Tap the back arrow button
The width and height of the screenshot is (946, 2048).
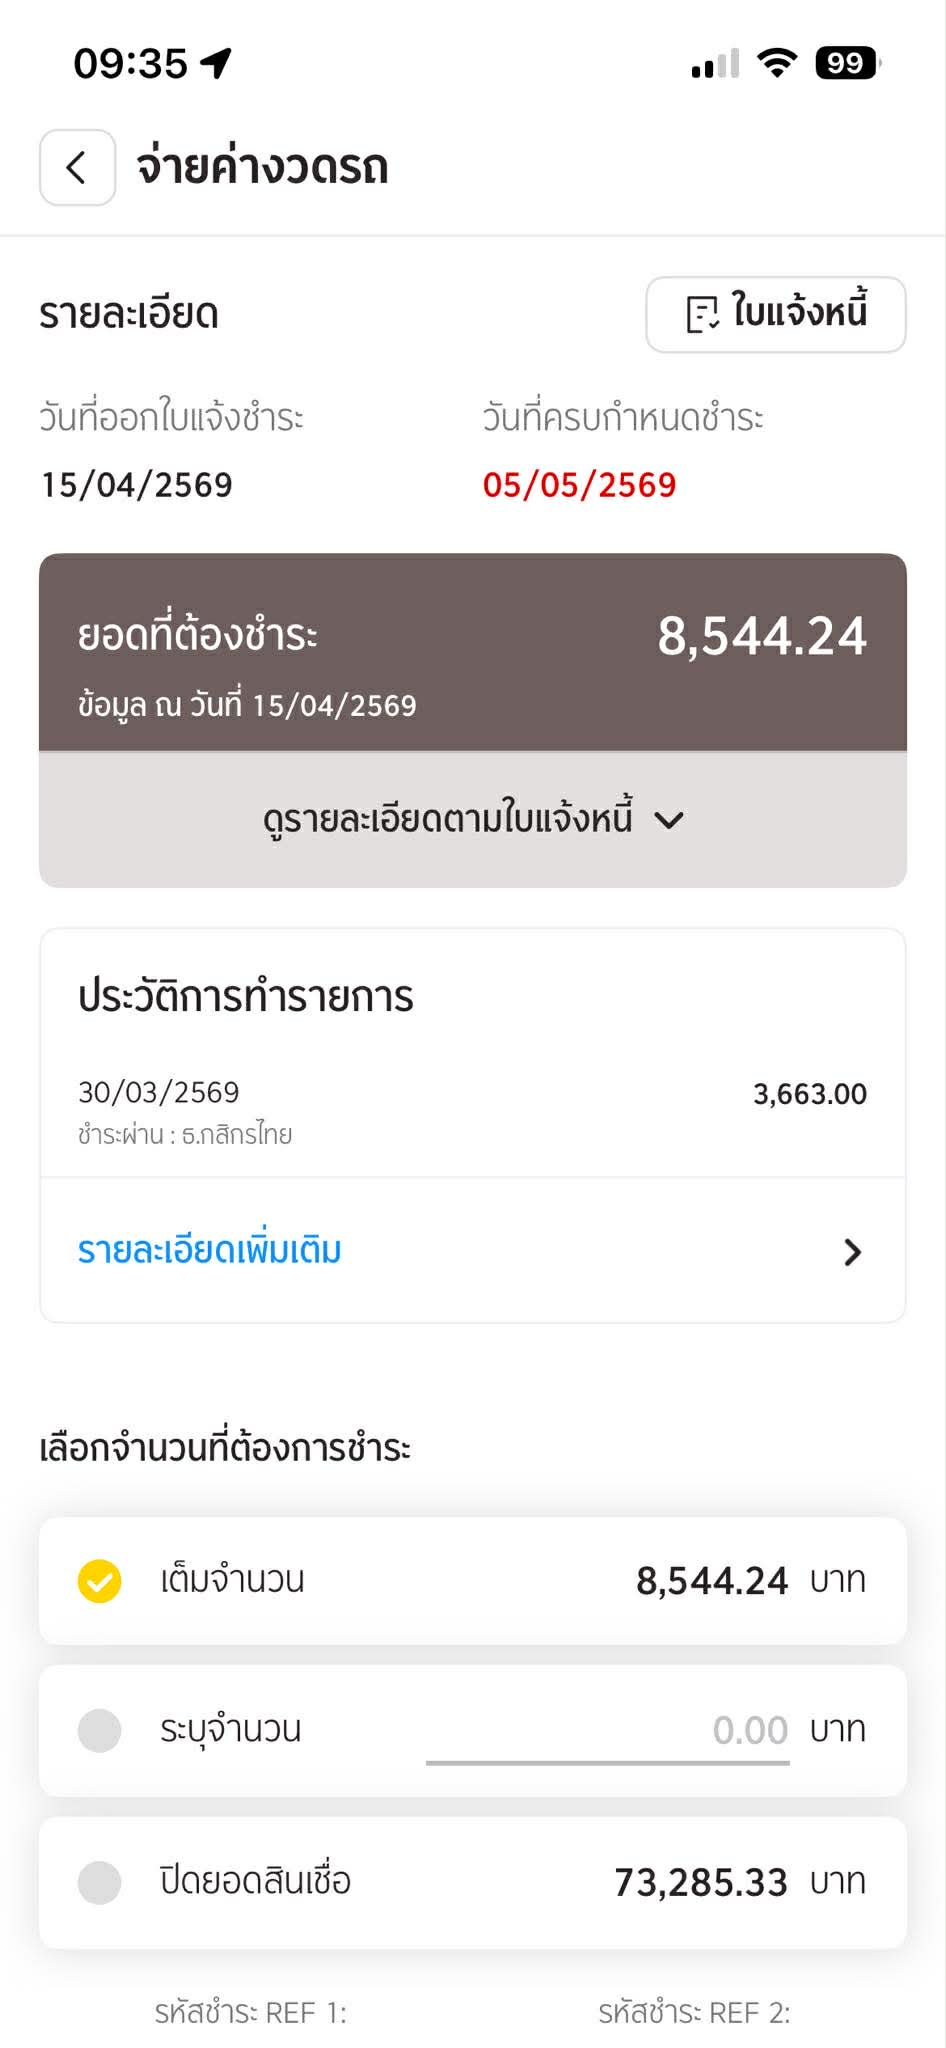coord(77,167)
